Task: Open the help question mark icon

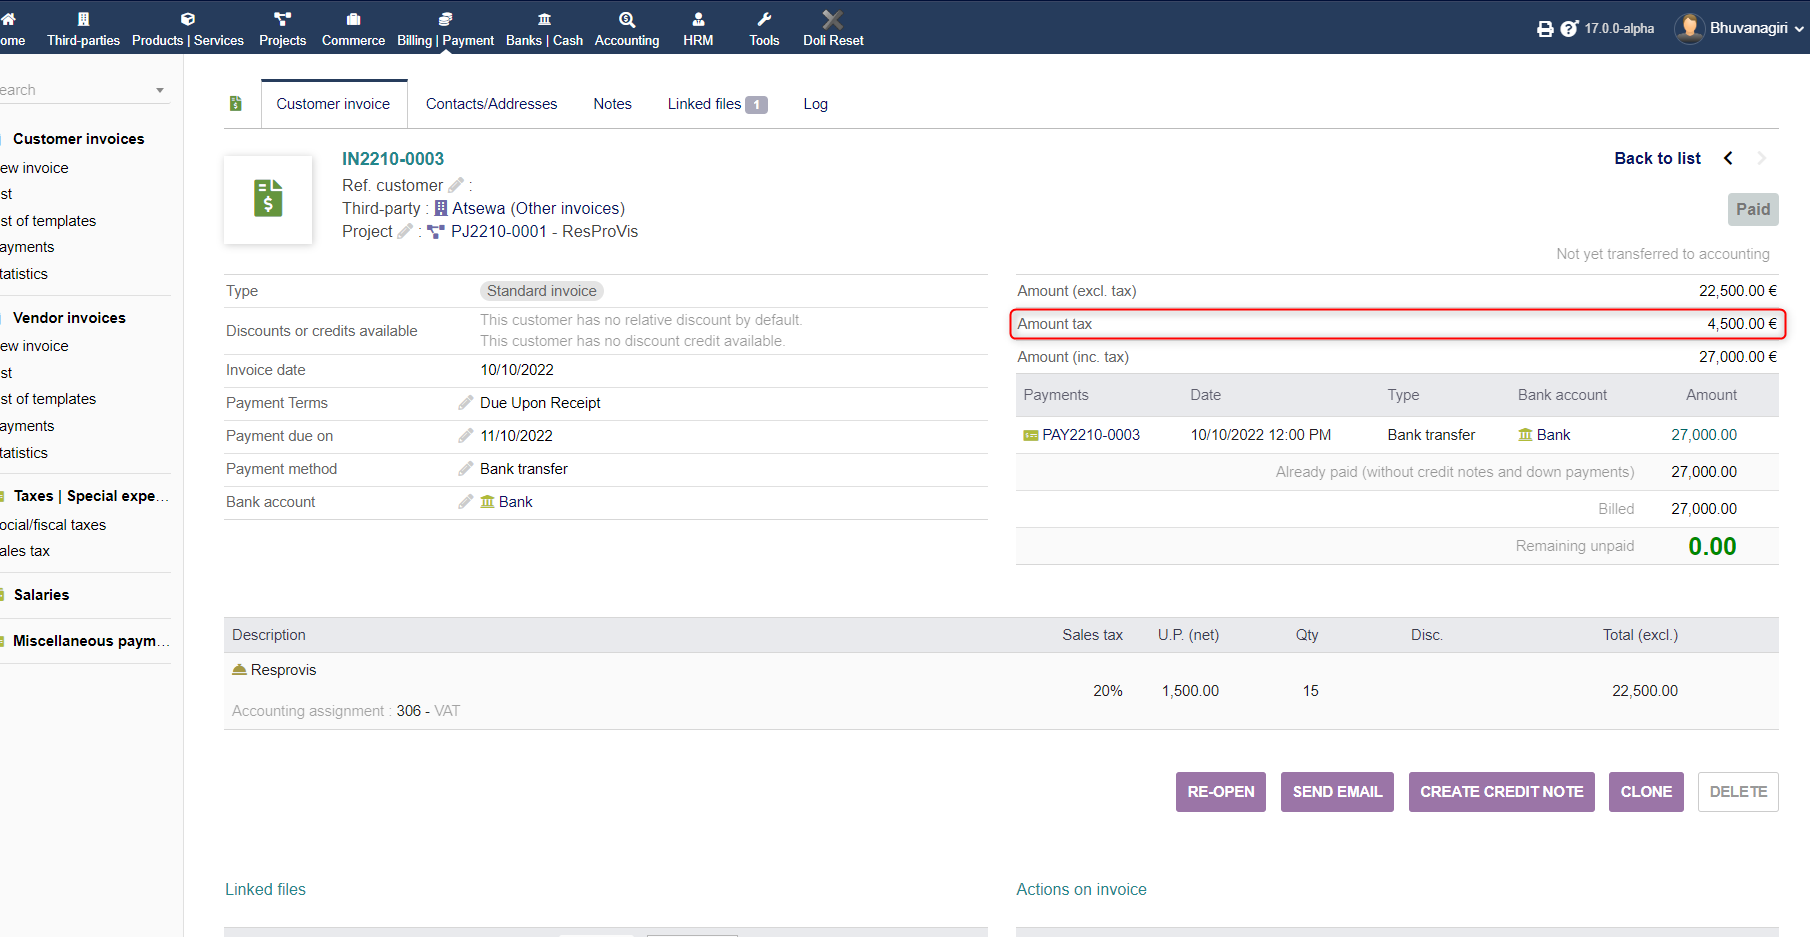Action: click(1567, 28)
